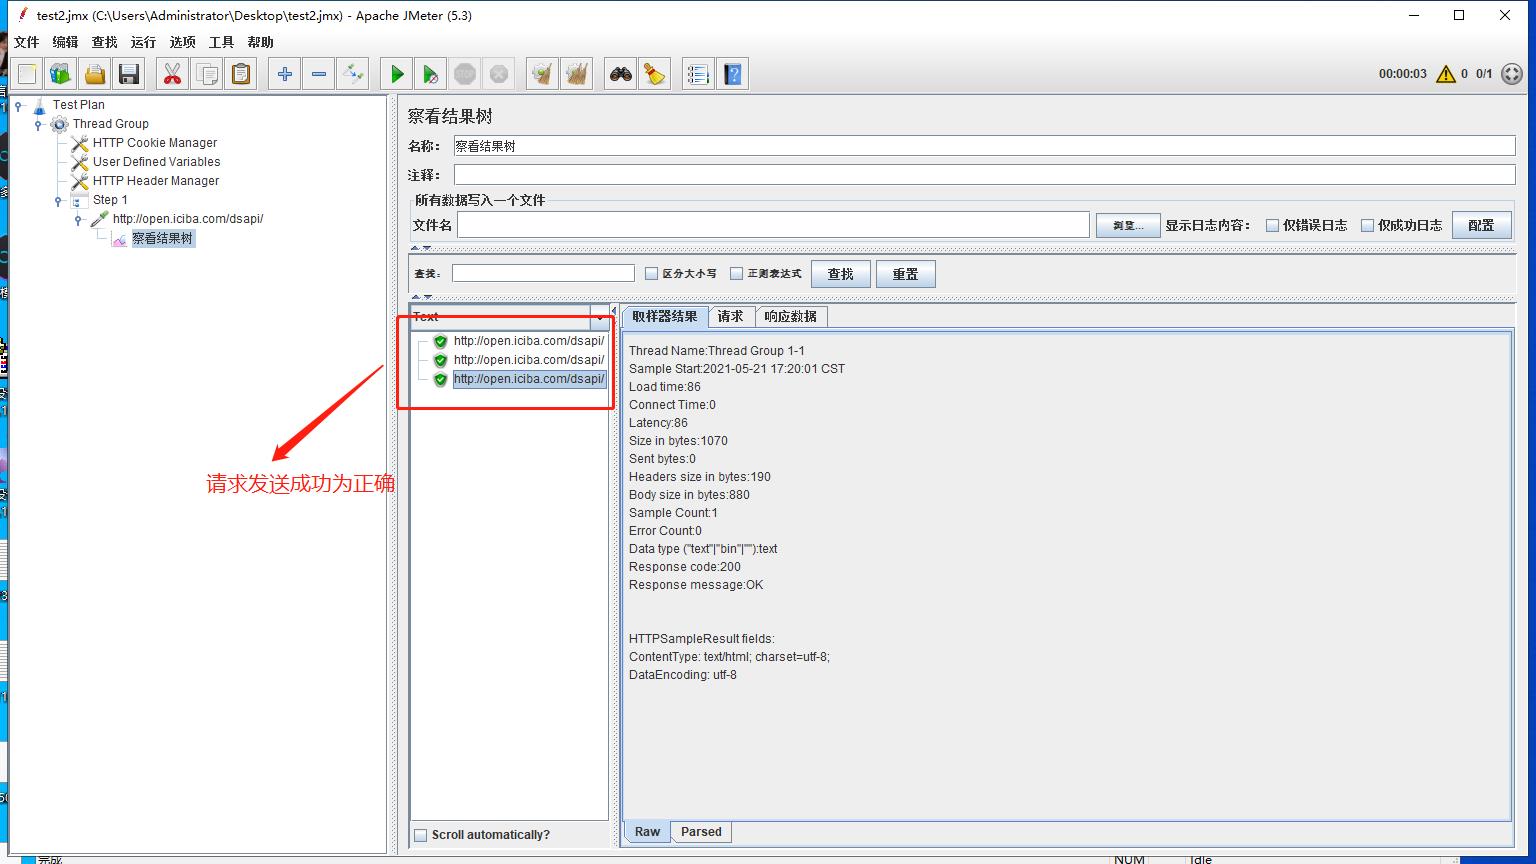Click the Load time:86 line
The width and height of the screenshot is (1536, 864).
665,387
